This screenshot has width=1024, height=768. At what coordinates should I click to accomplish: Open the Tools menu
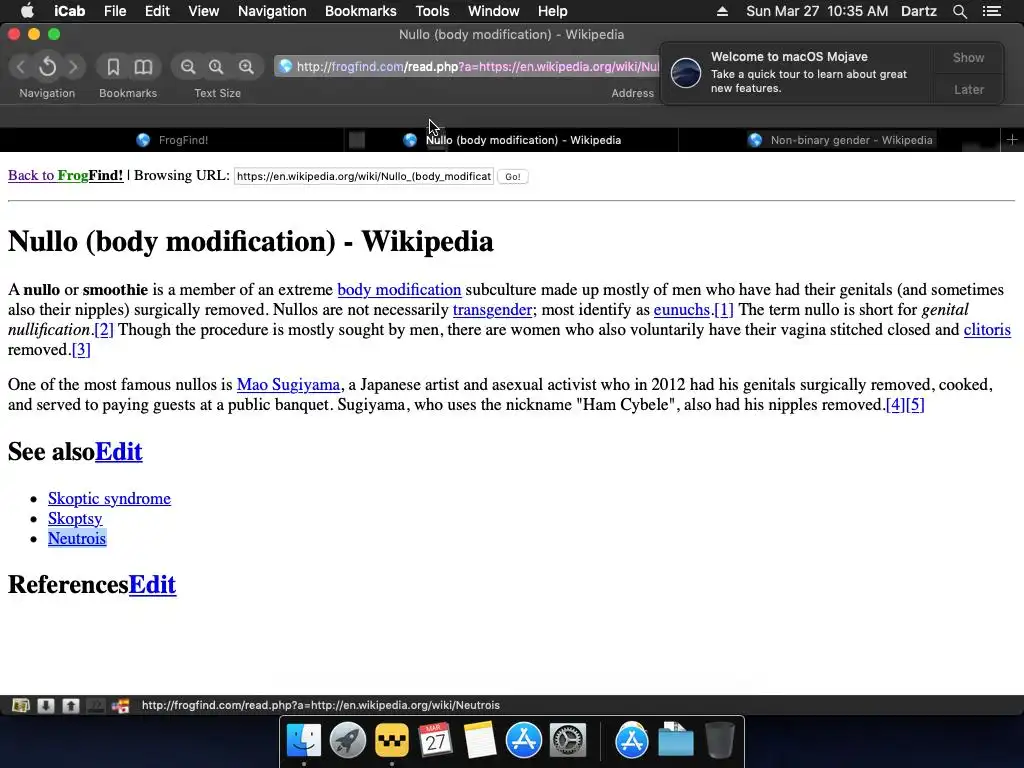[x=432, y=11]
